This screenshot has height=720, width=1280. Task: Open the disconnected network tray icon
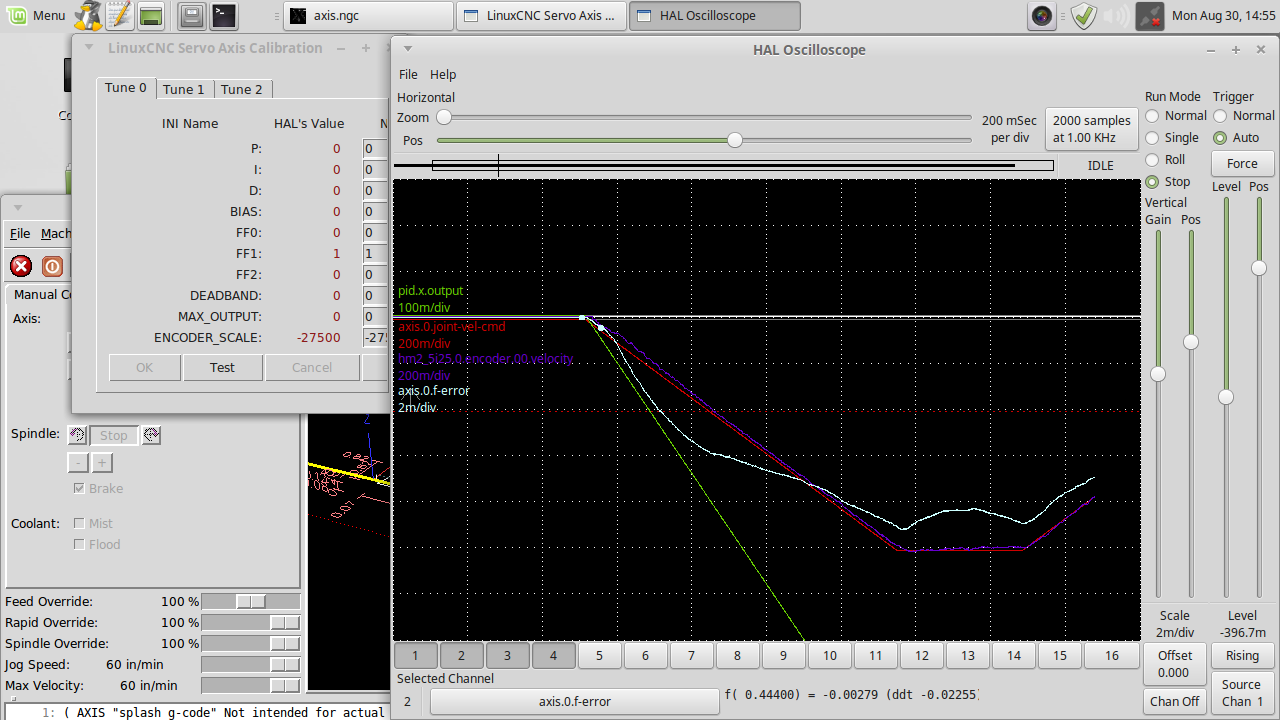(x=1150, y=15)
